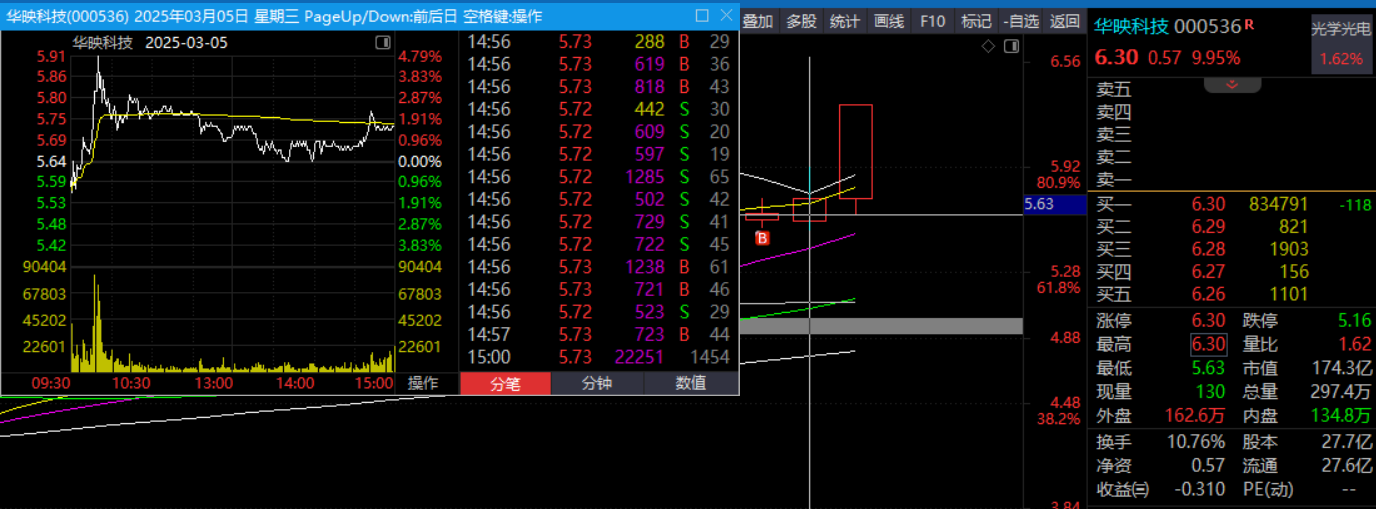Image resolution: width=1376 pixels, height=509 pixels.
Task: Click the gray horizontal band on the K-line chart
Action: click(x=880, y=326)
